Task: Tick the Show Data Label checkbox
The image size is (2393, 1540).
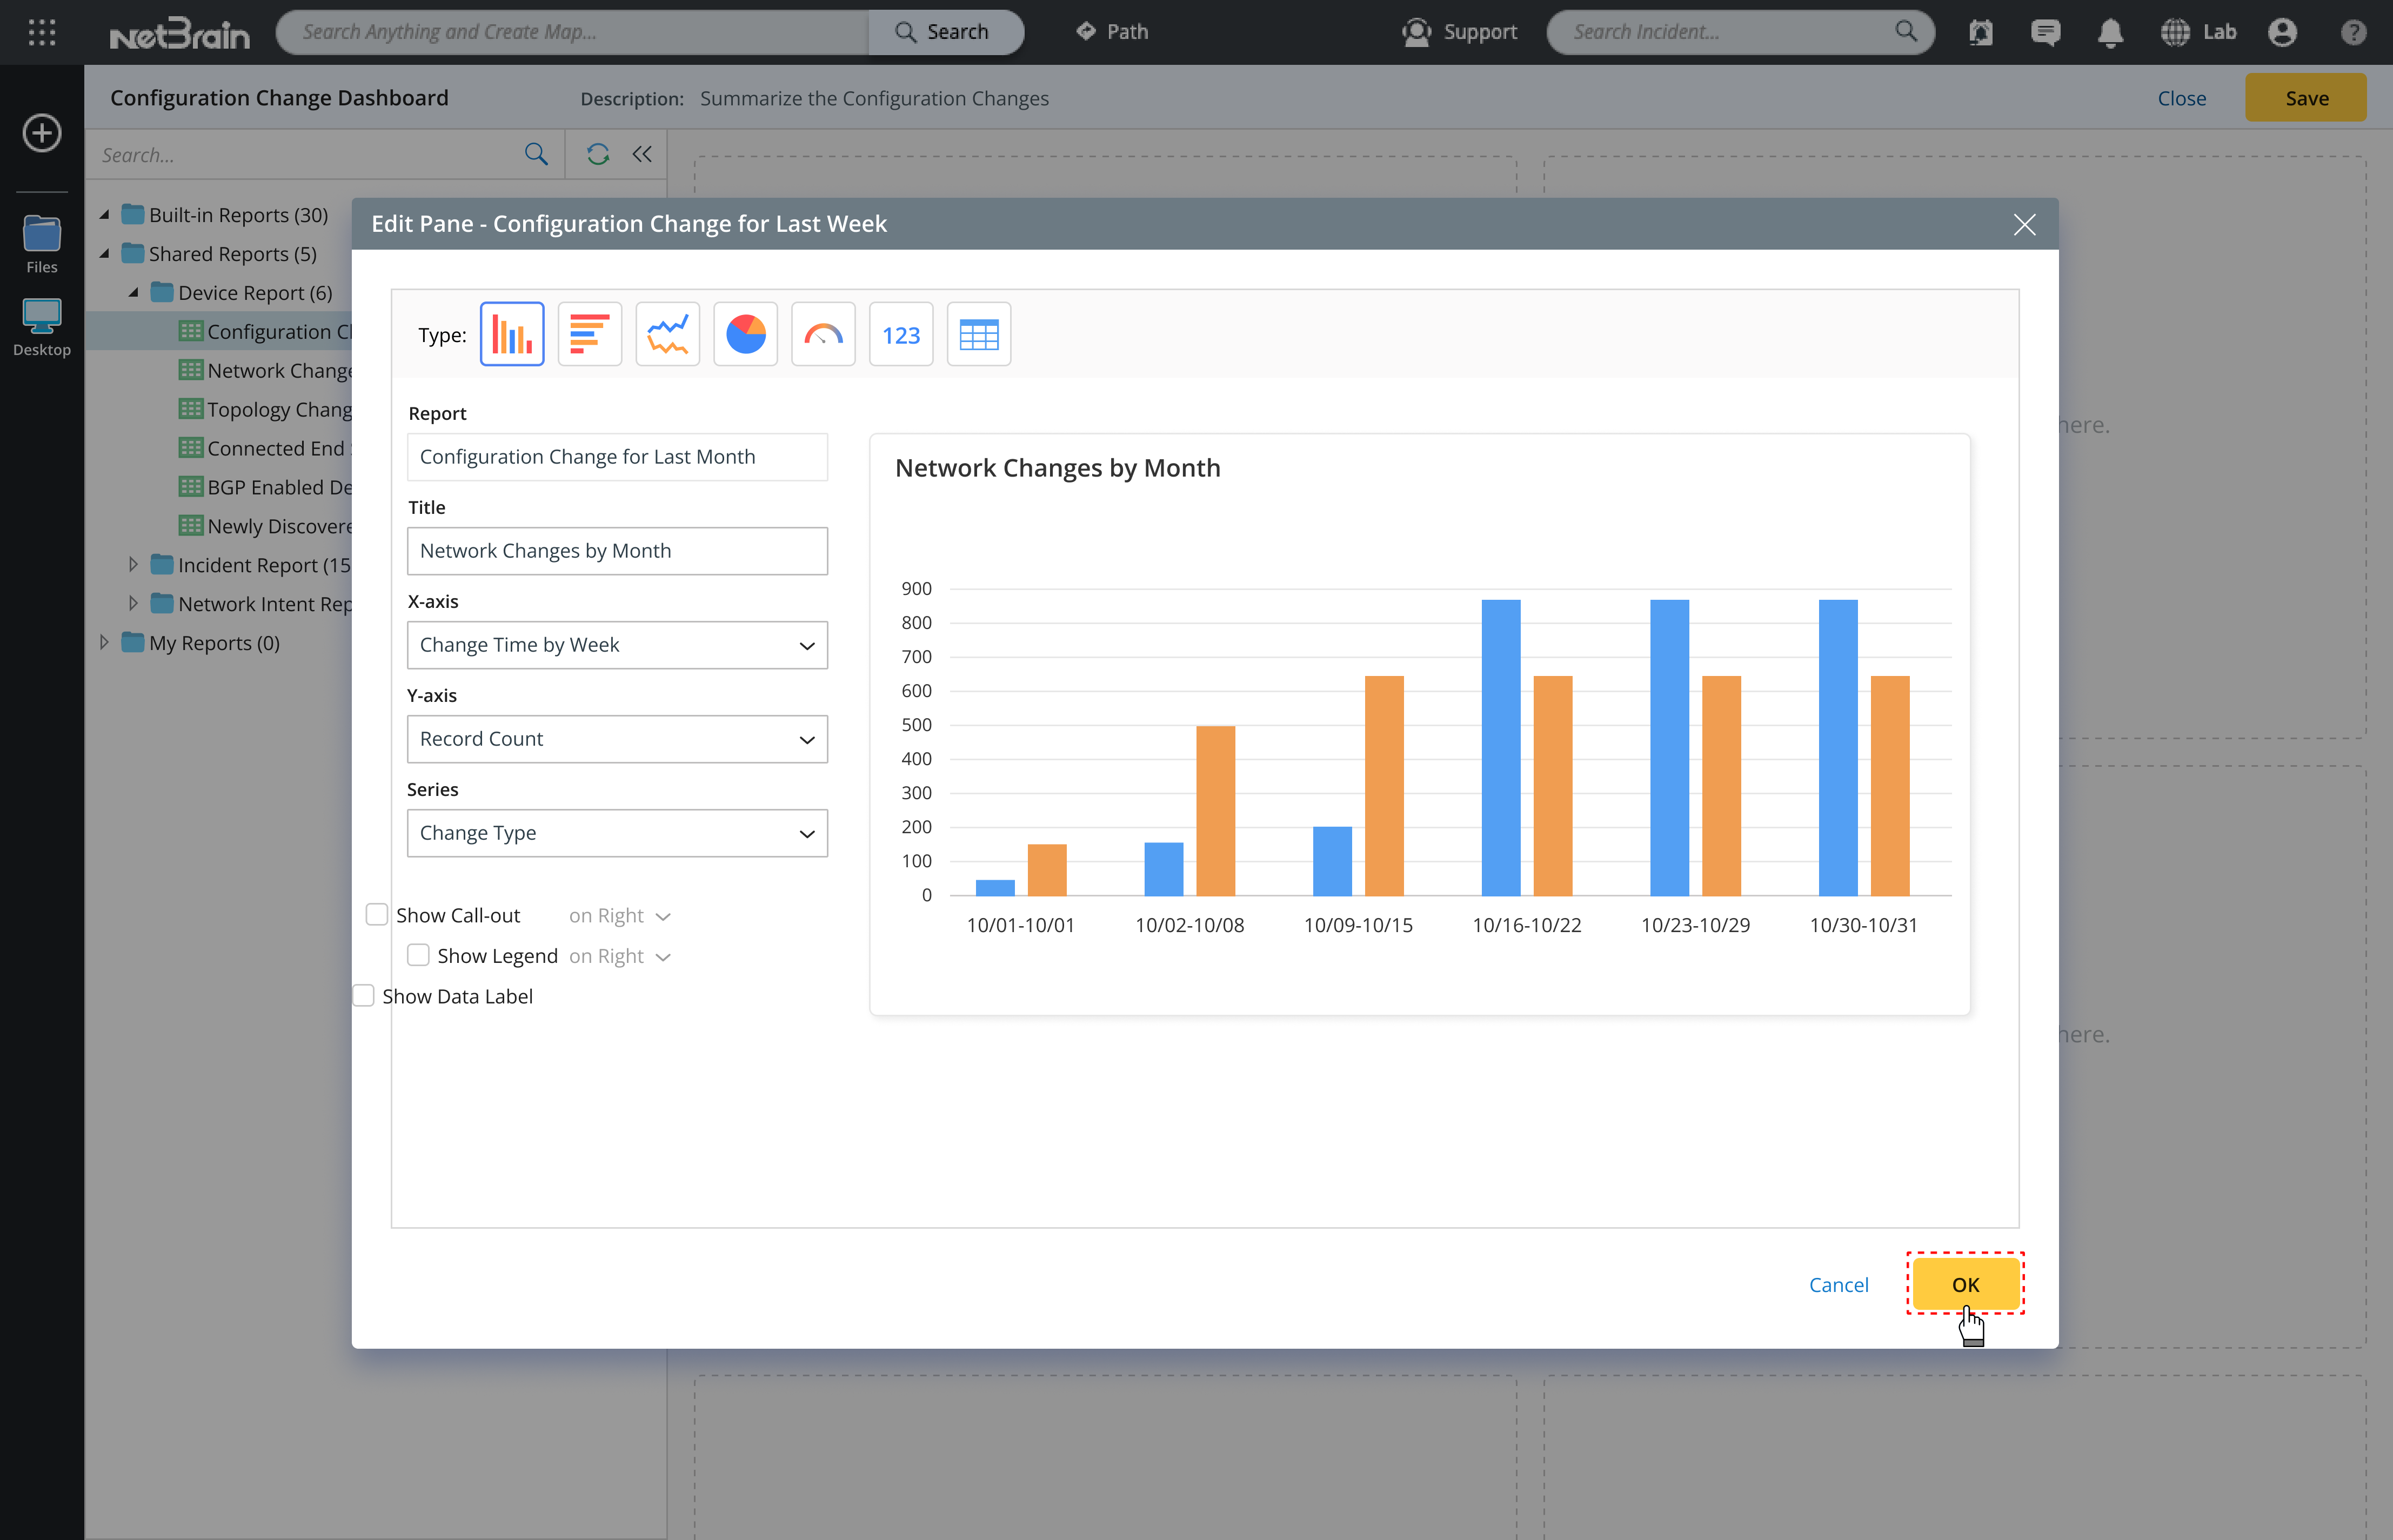Action: pos(364,996)
